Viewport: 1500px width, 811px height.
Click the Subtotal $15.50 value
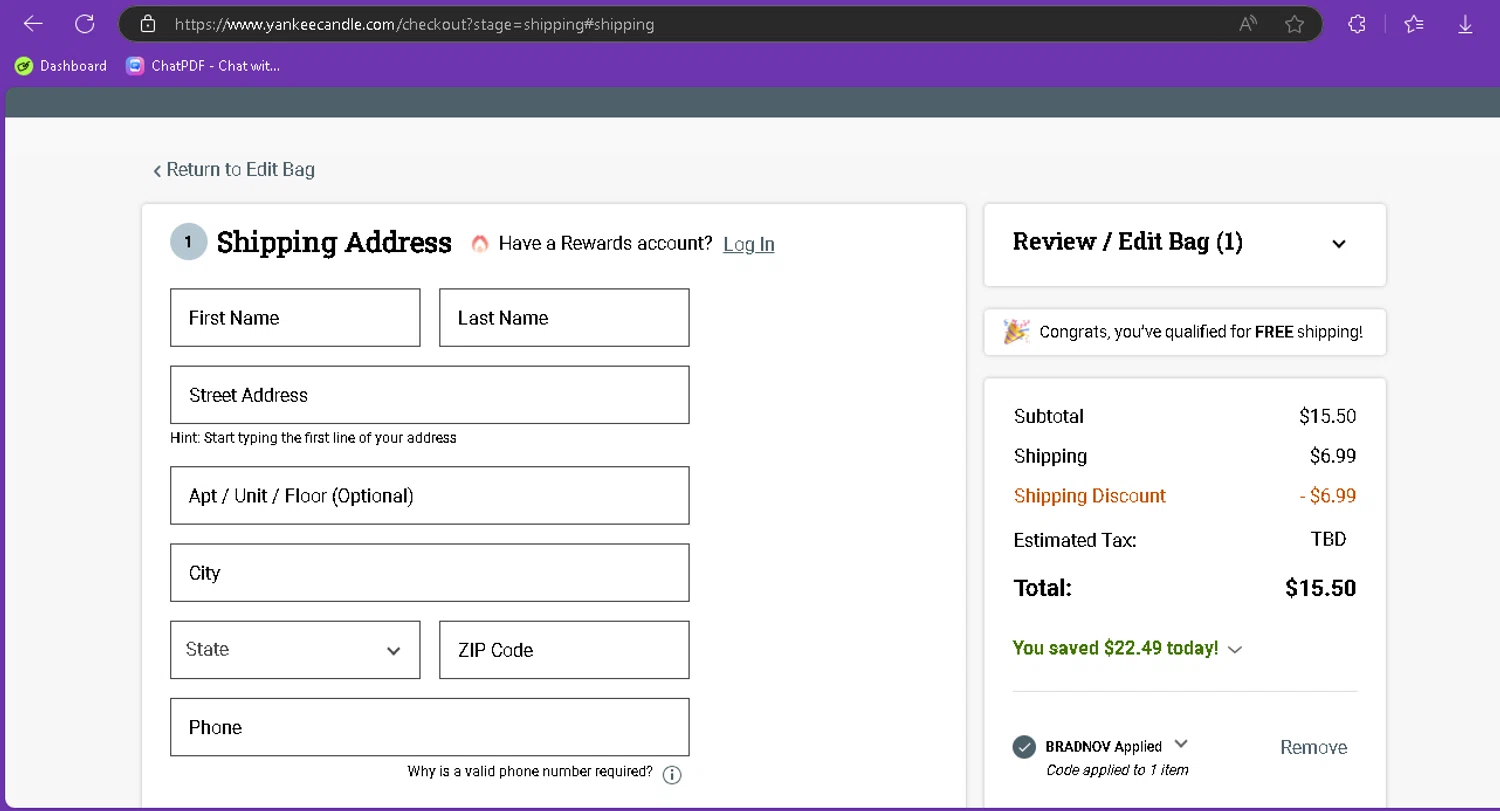[1328, 416]
